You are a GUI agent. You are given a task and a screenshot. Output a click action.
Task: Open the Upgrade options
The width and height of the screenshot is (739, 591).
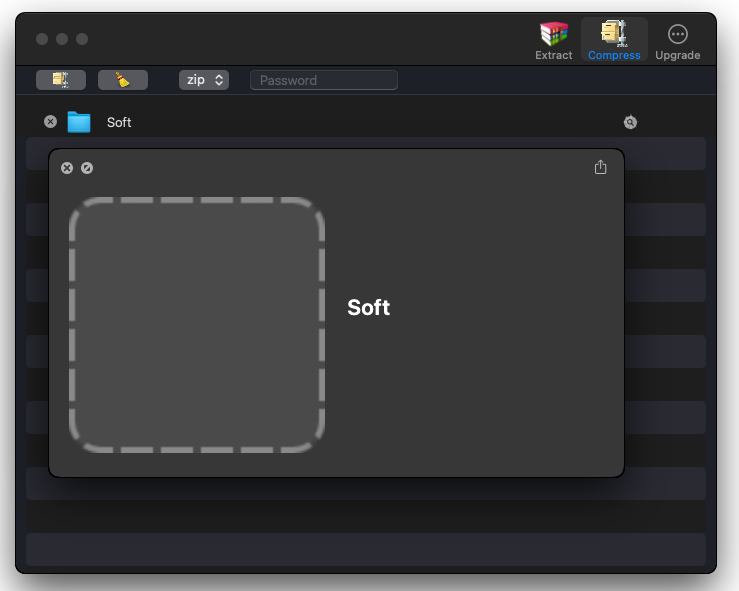(x=677, y=40)
